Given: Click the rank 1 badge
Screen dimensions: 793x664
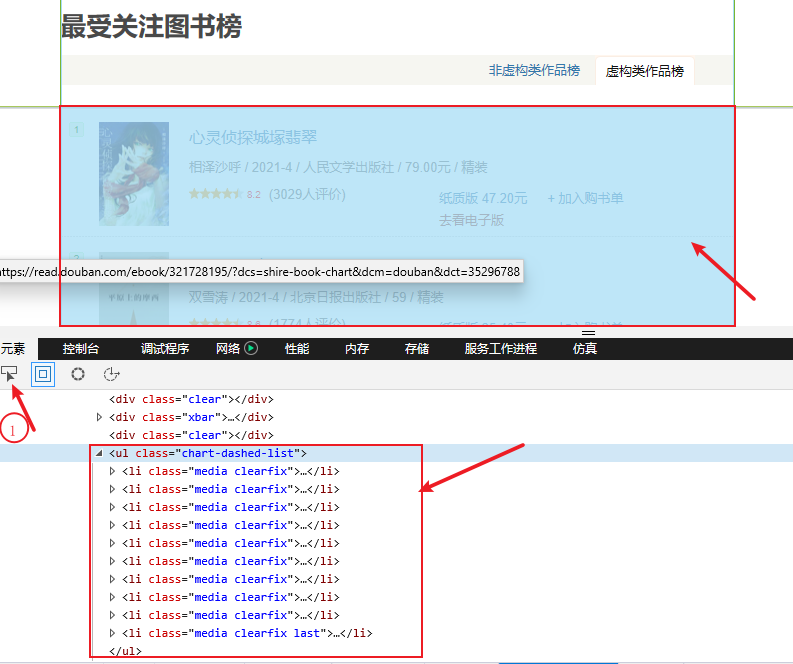Looking at the screenshot, I should [x=76, y=130].
